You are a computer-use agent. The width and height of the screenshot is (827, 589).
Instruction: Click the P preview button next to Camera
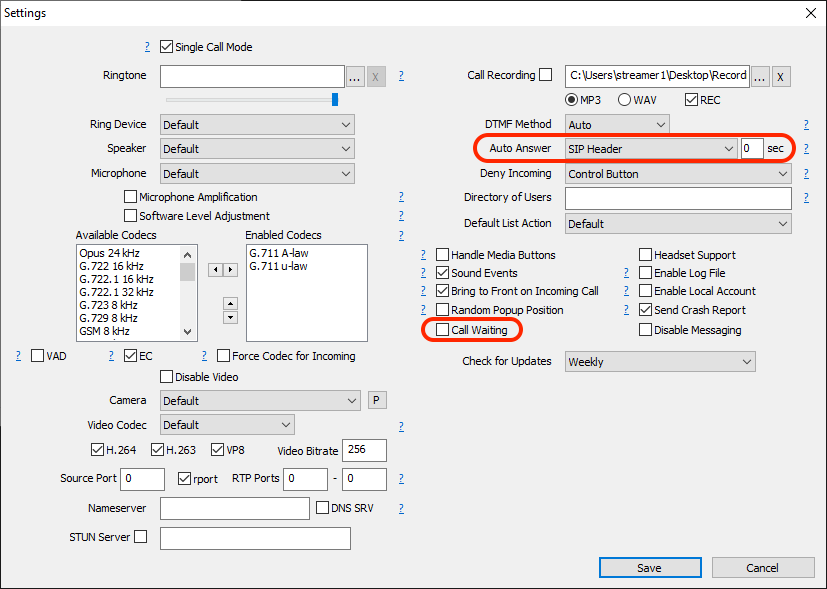click(x=377, y=400)
